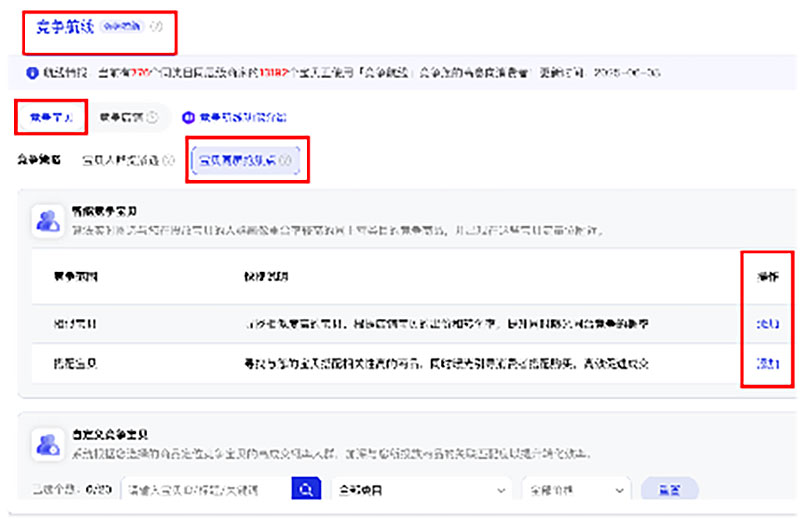800x519 pixels.
Task: Click the blue info icon in the notice bar
Action: (x=32, y=73)
